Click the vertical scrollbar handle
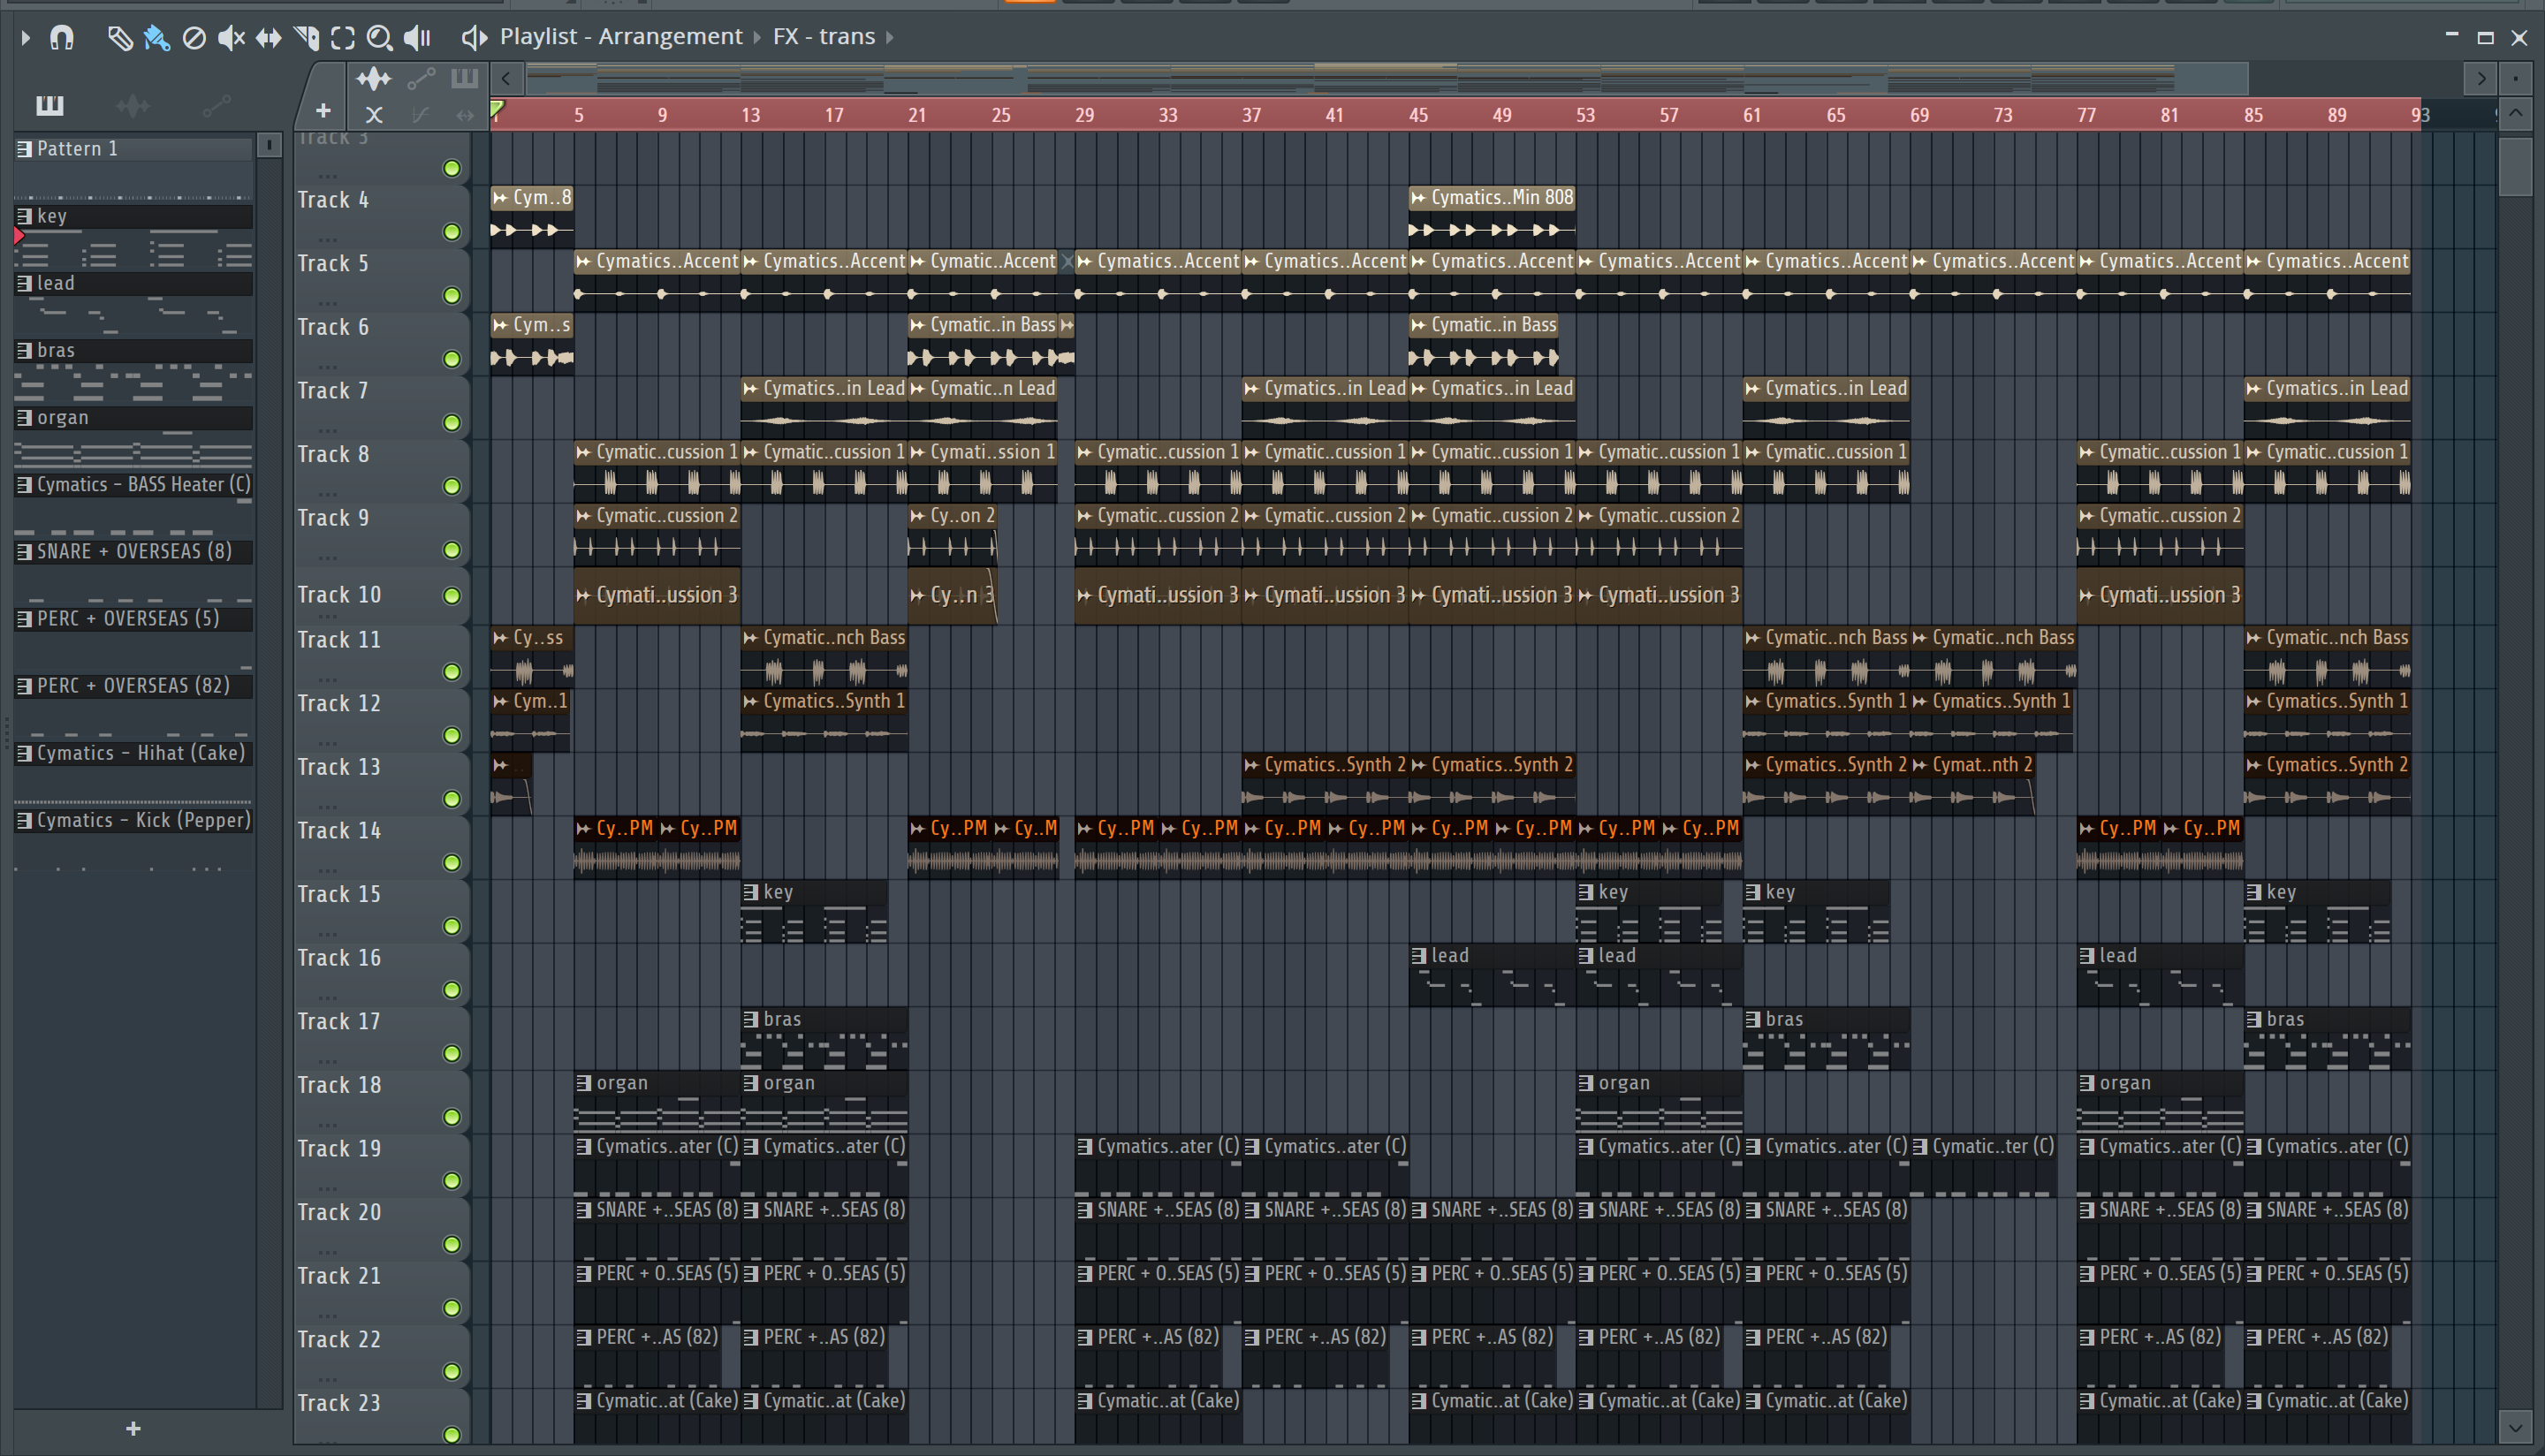2545x1456 pixels. click(x=2516, y=166)
